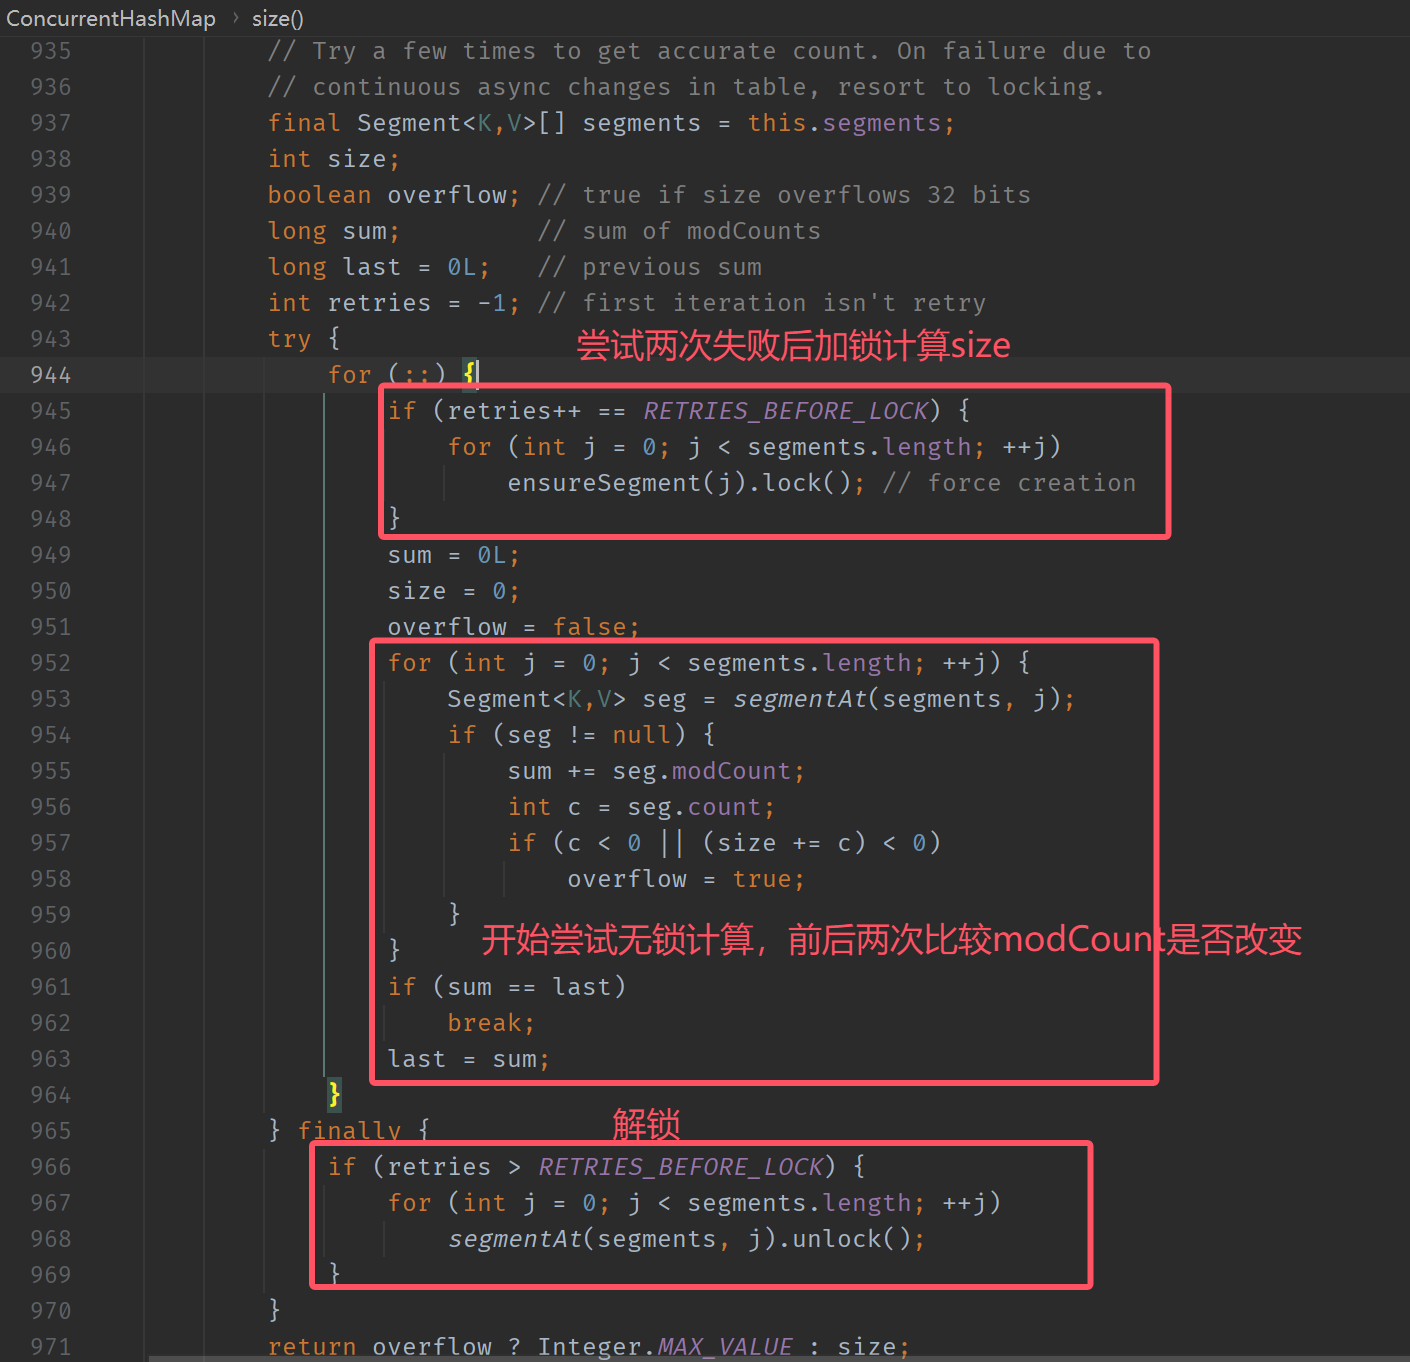Click 'Segment<K,V>[]' type on line 937
Viewport: 1410px width, 1362px height.
pyautogui.click(x=462, y=123)
